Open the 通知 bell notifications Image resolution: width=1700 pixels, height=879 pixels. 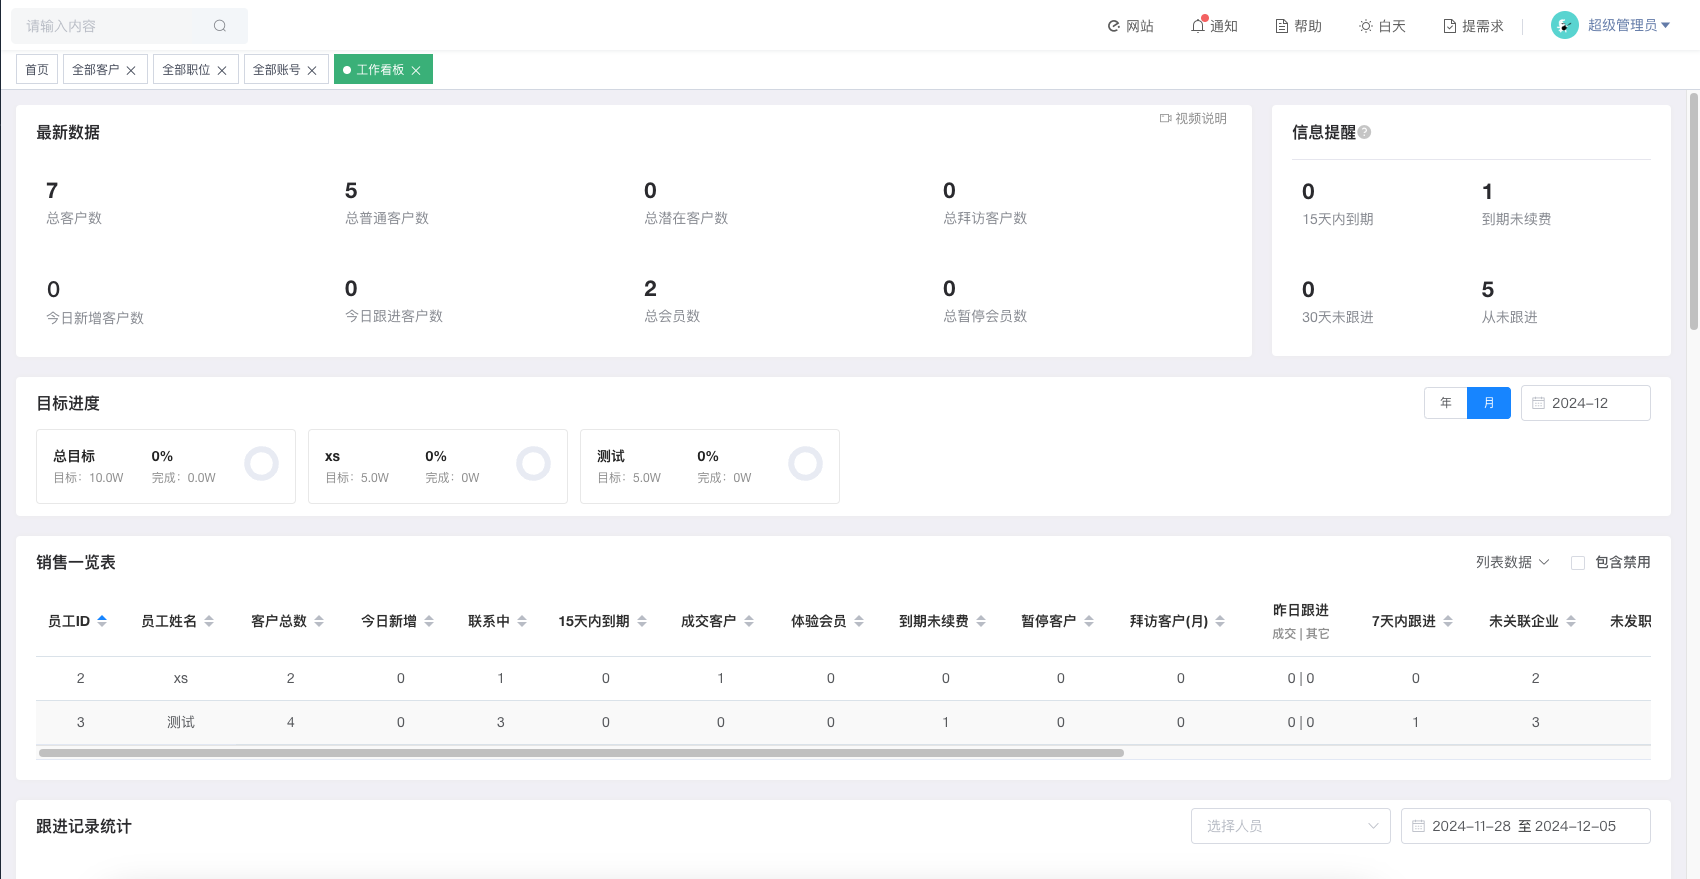pos(1198,26)
